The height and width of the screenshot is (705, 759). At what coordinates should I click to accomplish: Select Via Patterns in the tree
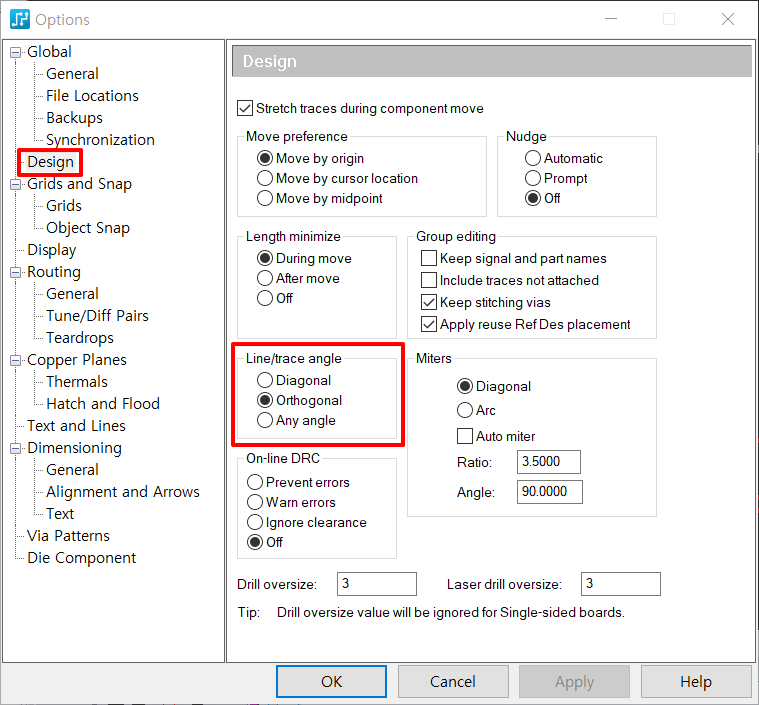tap(68, 536)
